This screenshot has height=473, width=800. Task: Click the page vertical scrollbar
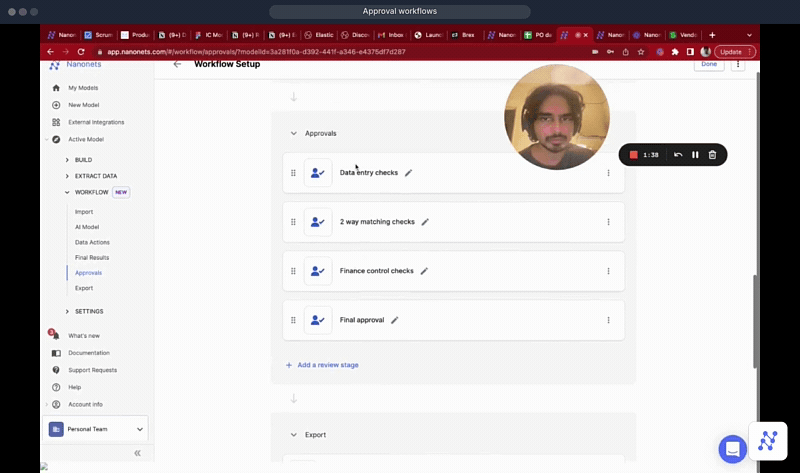coord(756,320)
